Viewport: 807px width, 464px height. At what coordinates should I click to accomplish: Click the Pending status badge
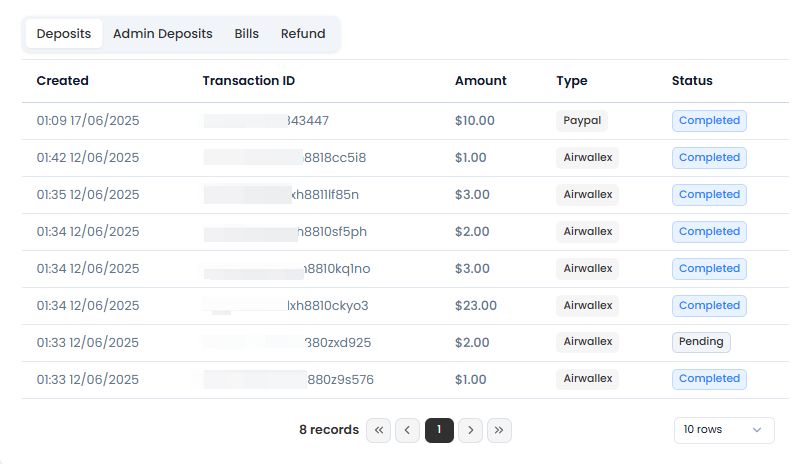point(701,342)
